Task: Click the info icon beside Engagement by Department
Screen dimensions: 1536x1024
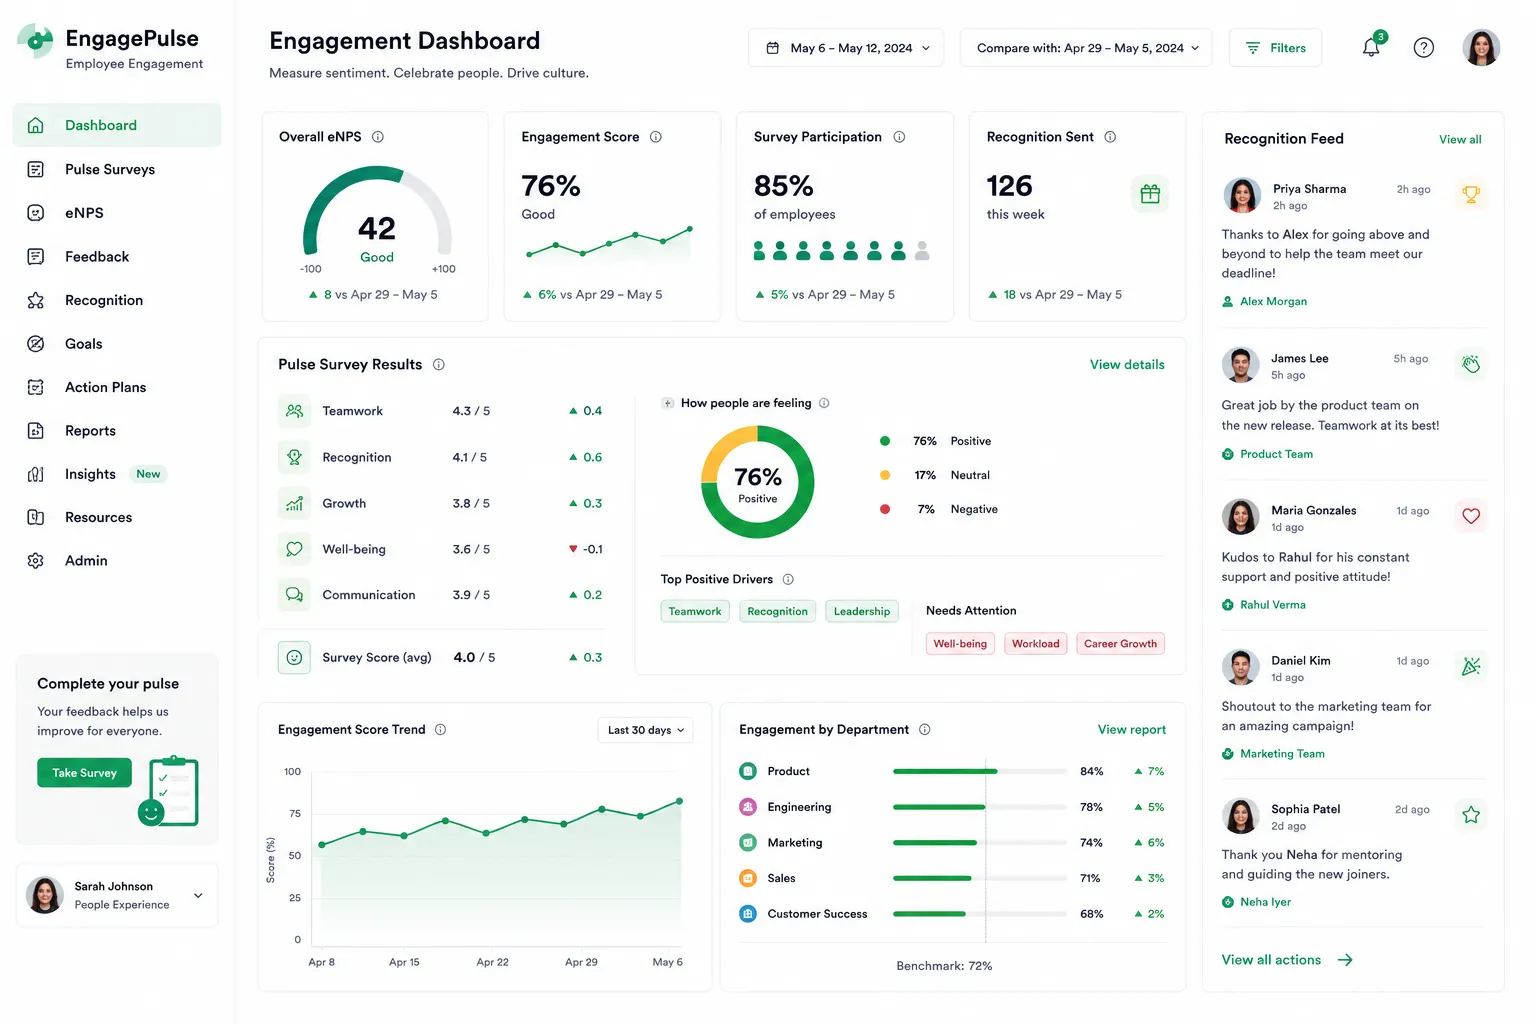Action: point(925,730)
